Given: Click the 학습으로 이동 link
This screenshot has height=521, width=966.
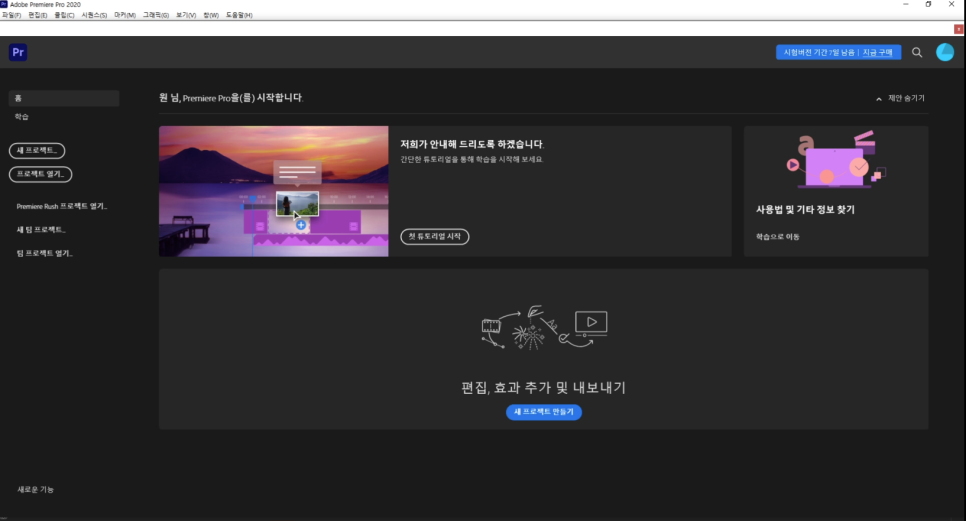Looking at the screenshot, I should [x=777, y=236].
